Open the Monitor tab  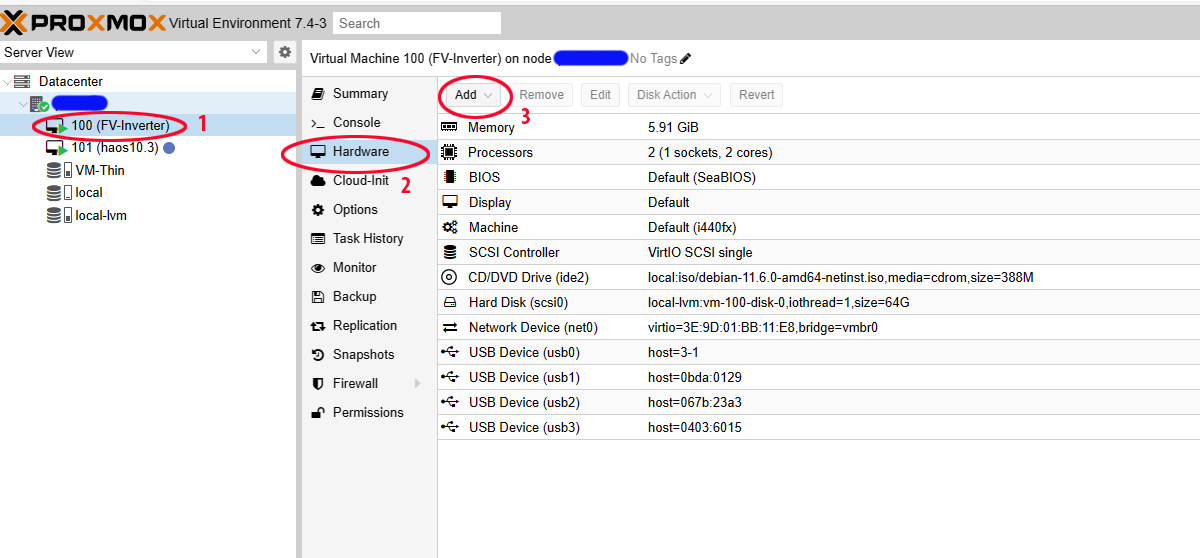click(368, 268)
